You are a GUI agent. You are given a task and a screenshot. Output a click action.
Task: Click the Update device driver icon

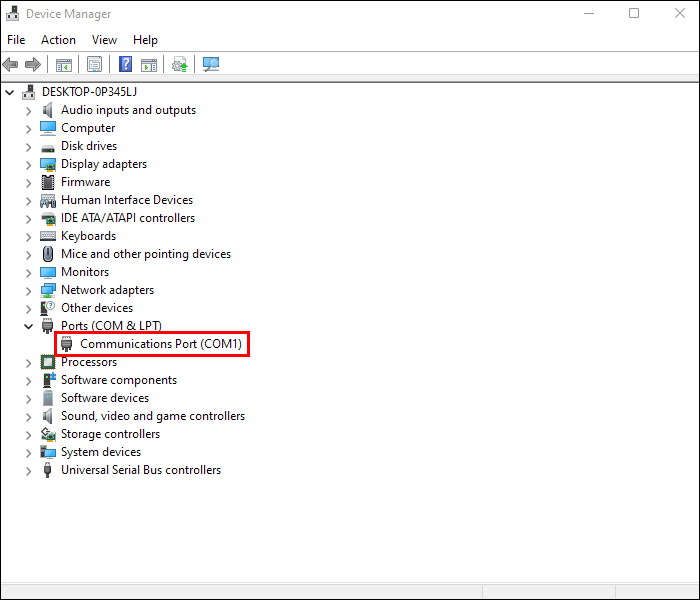(179, 65)
